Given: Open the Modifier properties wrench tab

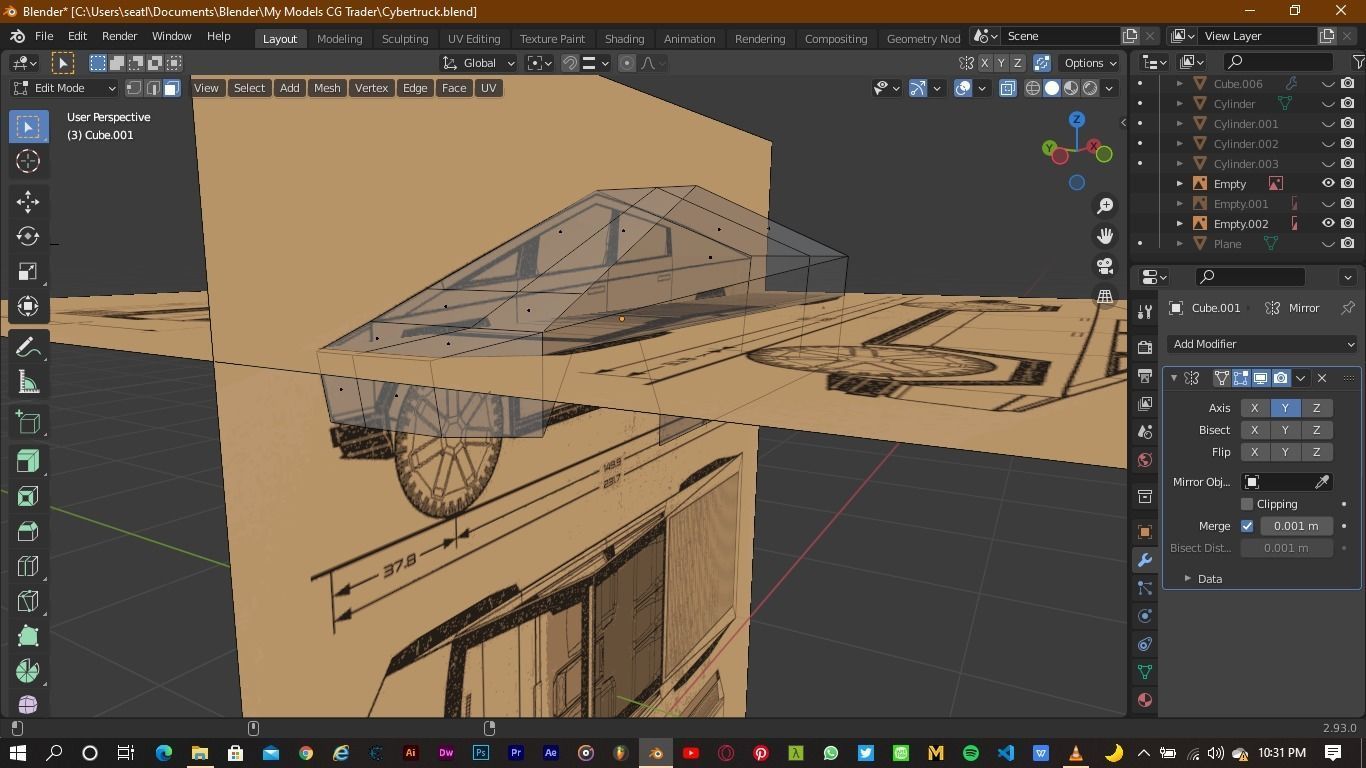Looking at the screenshot, I should (x=1145, y=560).
